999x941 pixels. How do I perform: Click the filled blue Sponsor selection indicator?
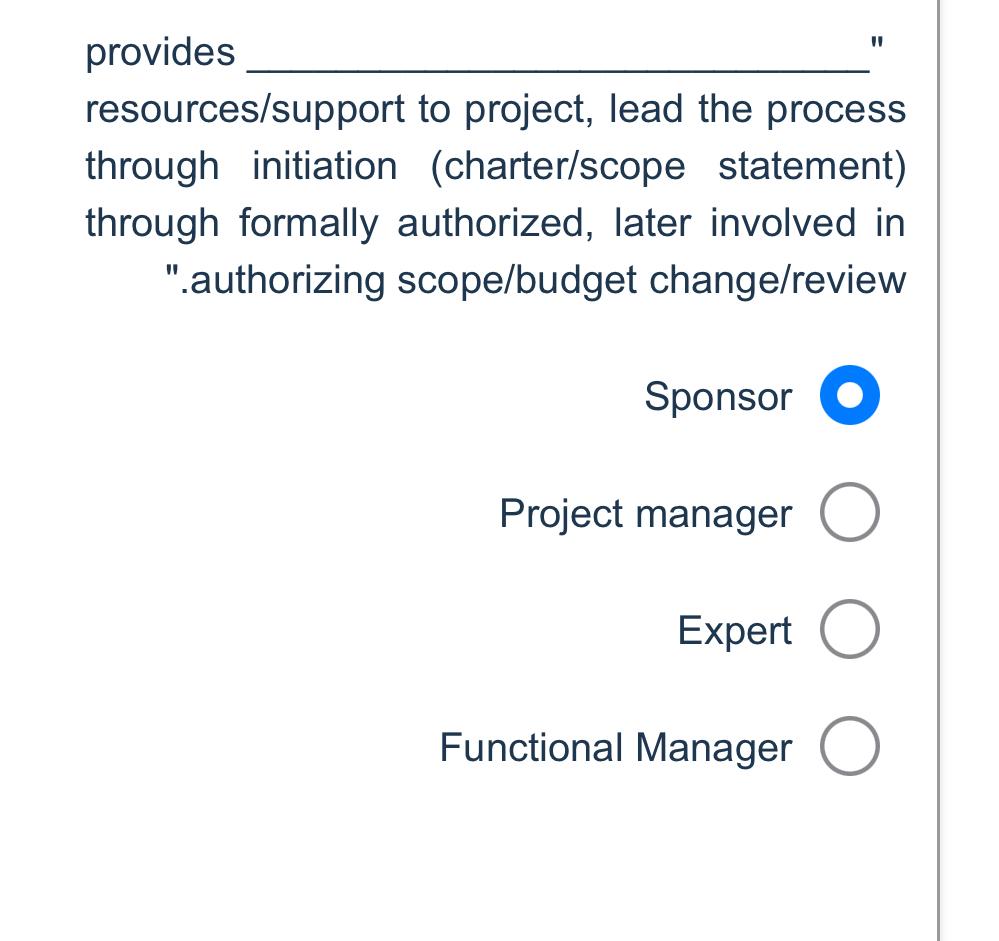point(849,394)
